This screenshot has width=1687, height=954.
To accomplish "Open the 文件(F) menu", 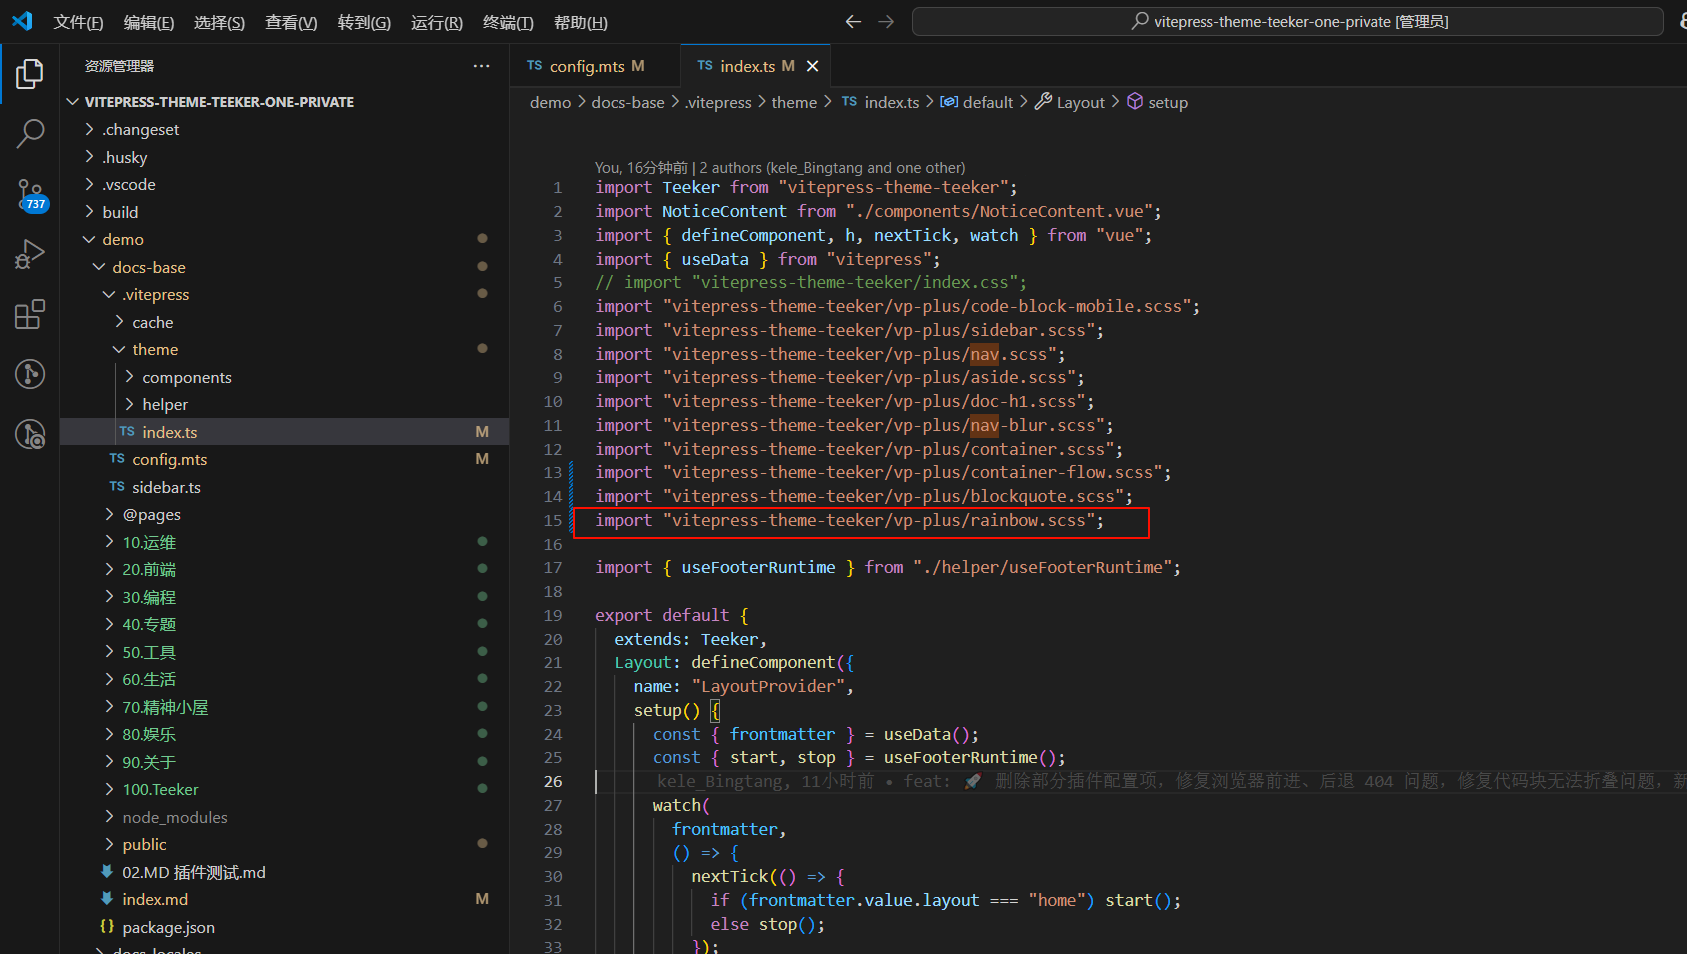I will pyautogui.click(x=78, y=22).
